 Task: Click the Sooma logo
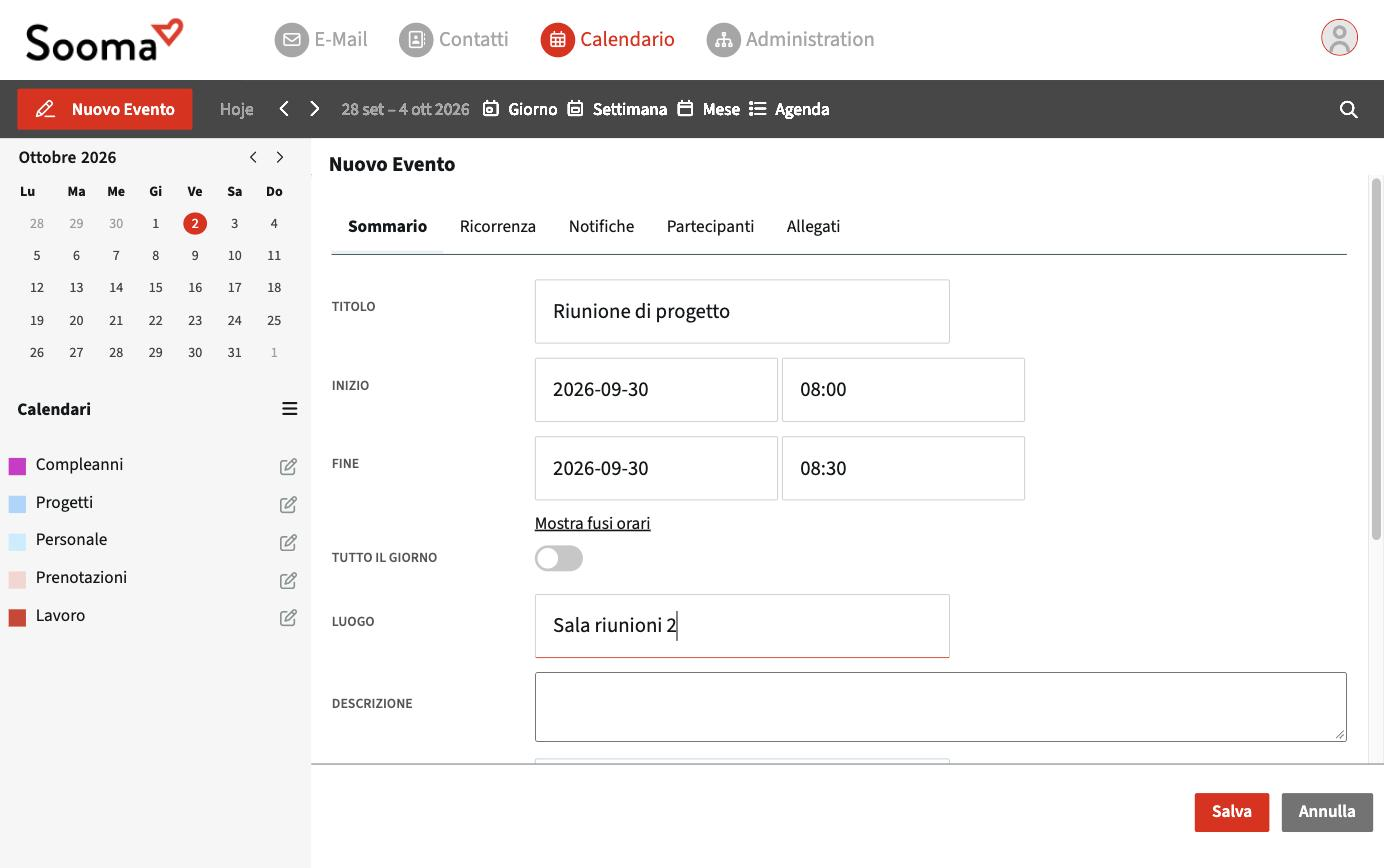104,40
